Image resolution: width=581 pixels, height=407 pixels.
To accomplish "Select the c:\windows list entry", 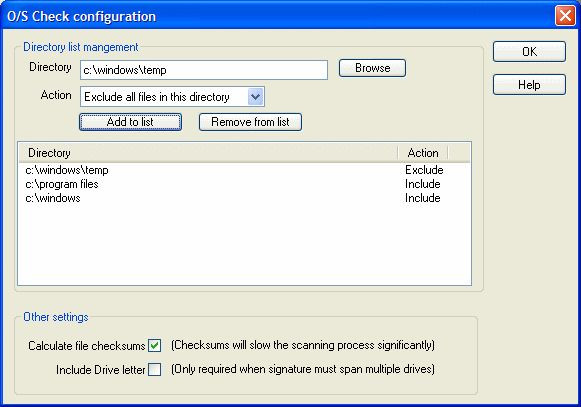I will [245, 198].
